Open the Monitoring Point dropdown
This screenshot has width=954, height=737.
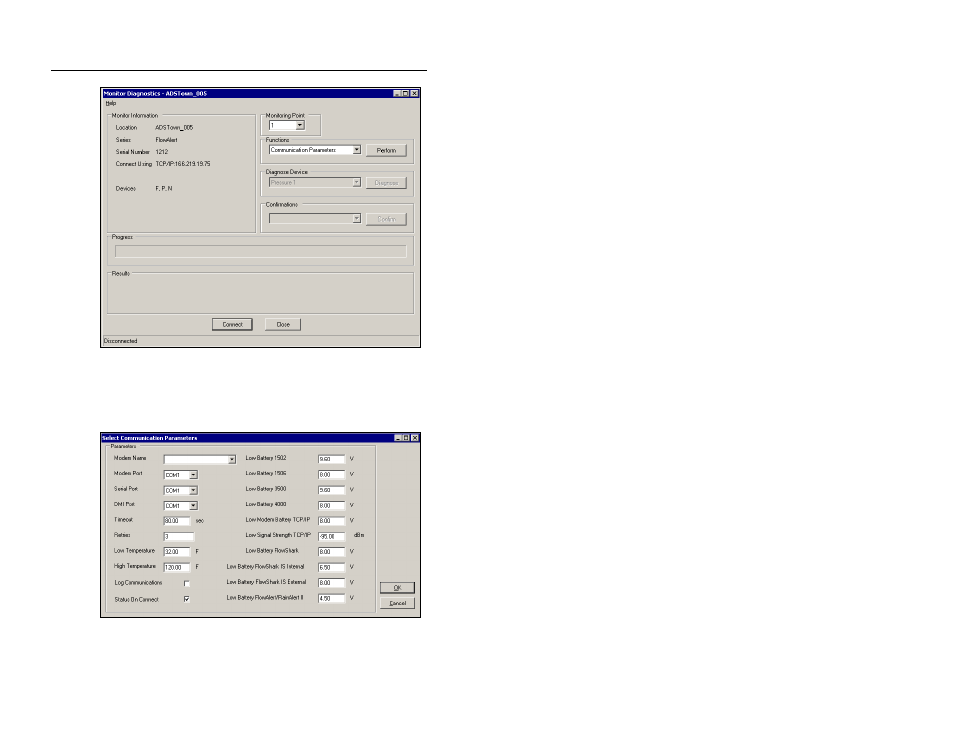(x=300, y=125)
